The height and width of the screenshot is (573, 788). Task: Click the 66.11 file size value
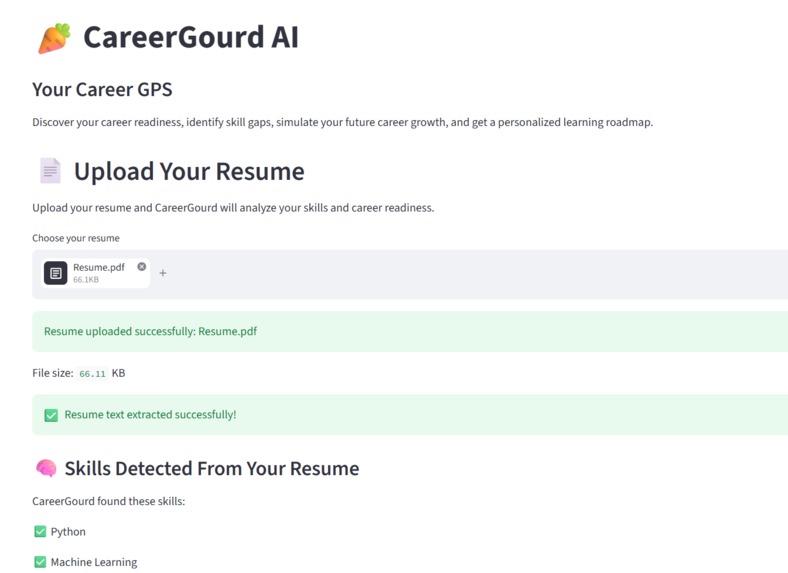coord(92,373)
